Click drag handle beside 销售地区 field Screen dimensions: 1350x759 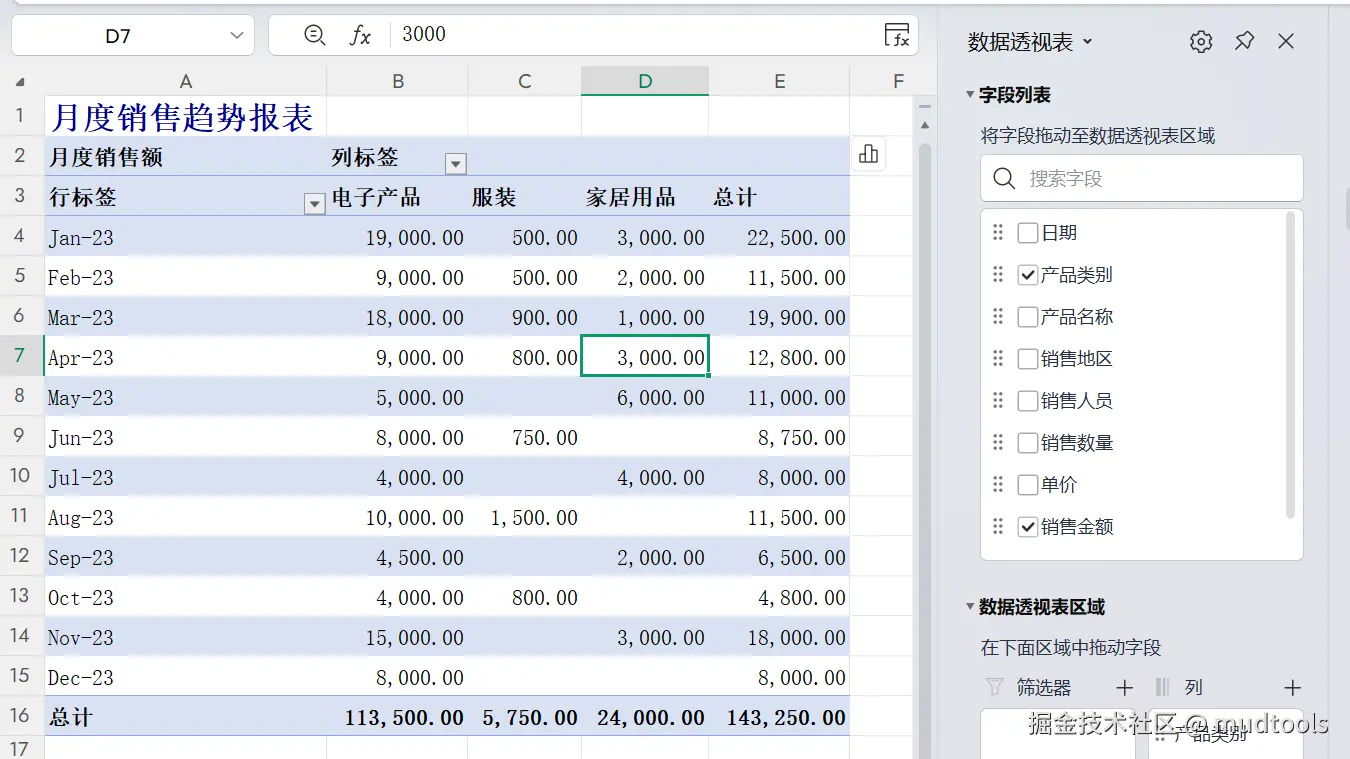point(997,359)
